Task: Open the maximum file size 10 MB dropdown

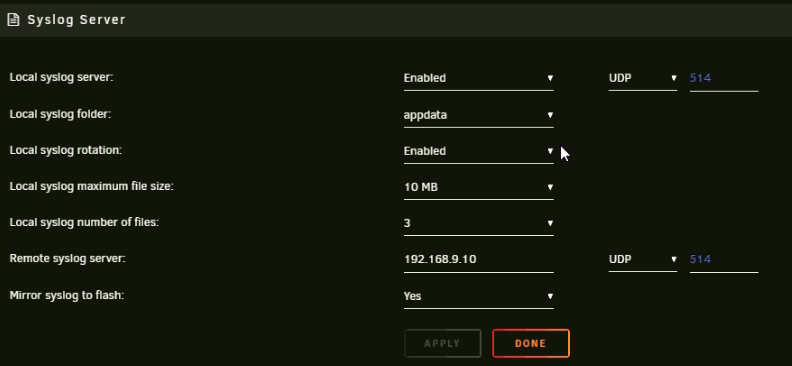Action: [478, 187]
